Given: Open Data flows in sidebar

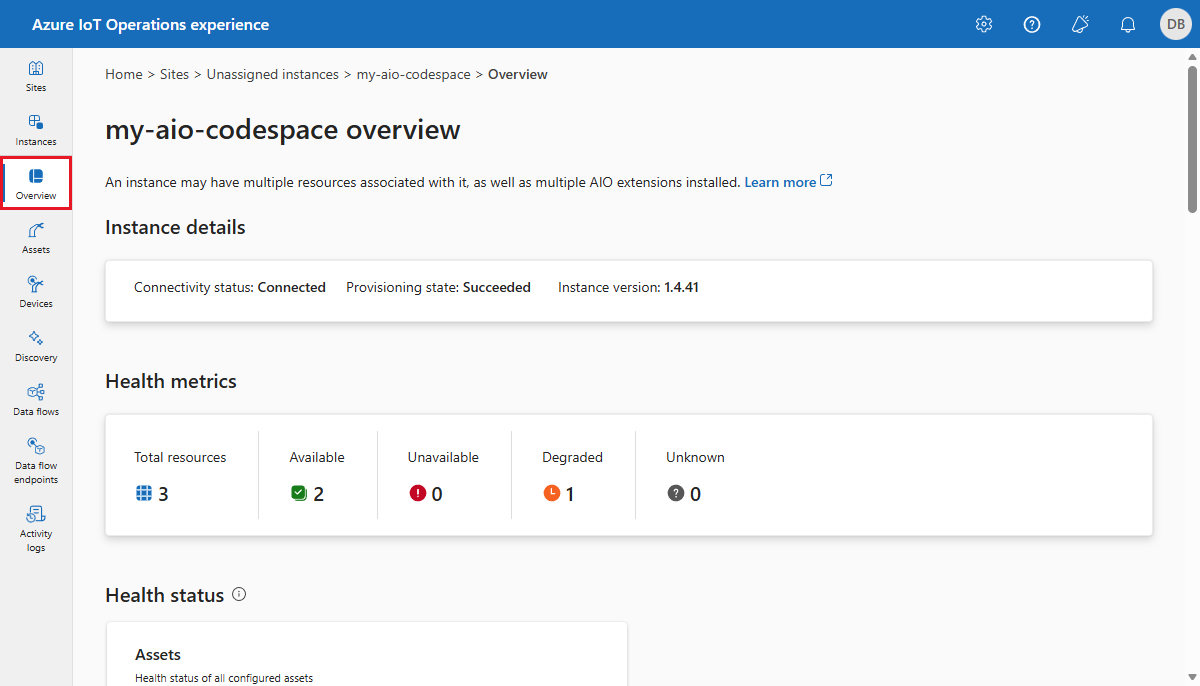Looking at the screenshot, I should (36, 400).
